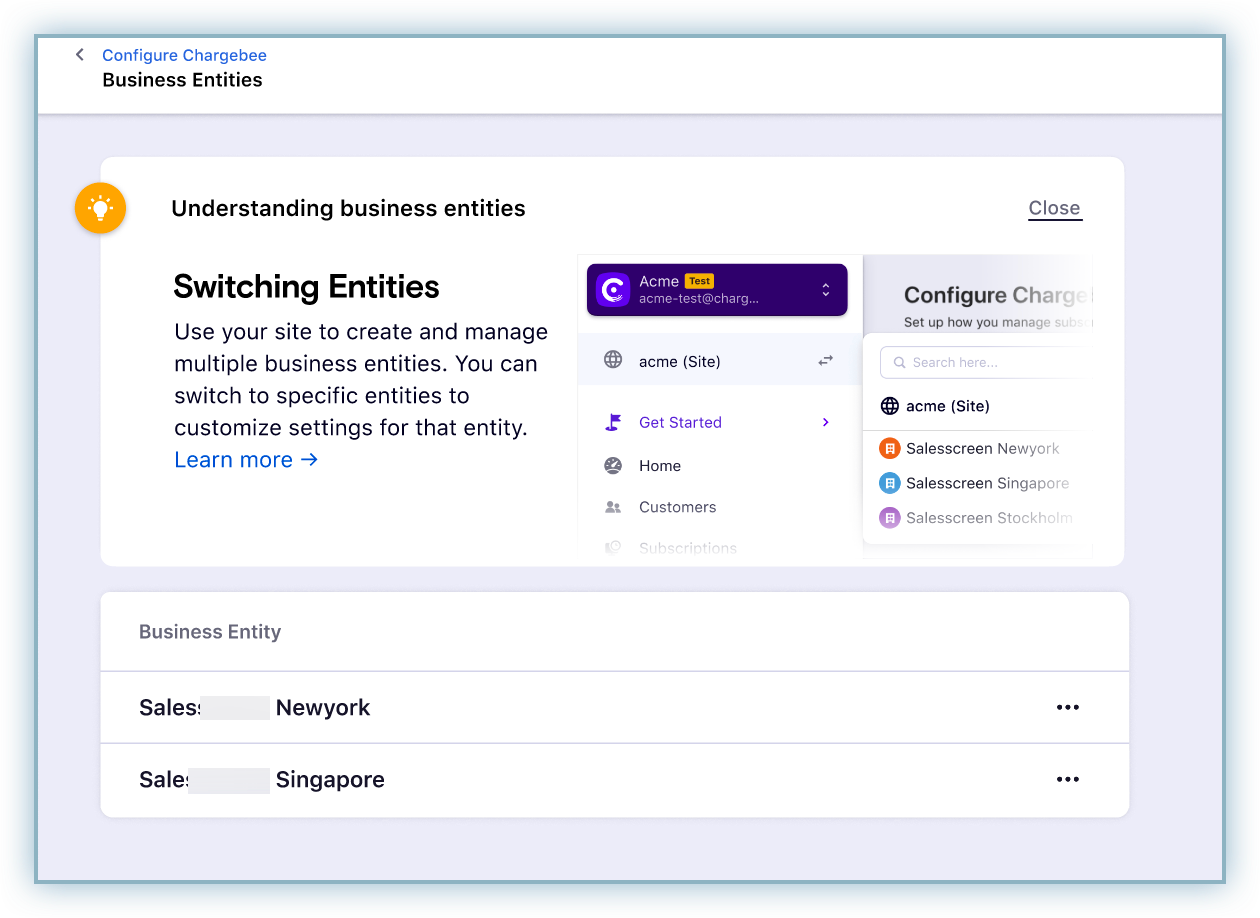Image resolution: width=1260 pixels, height=918 pixels.
Task: Close the Understanding business entities card
Action: (1055, 208)
